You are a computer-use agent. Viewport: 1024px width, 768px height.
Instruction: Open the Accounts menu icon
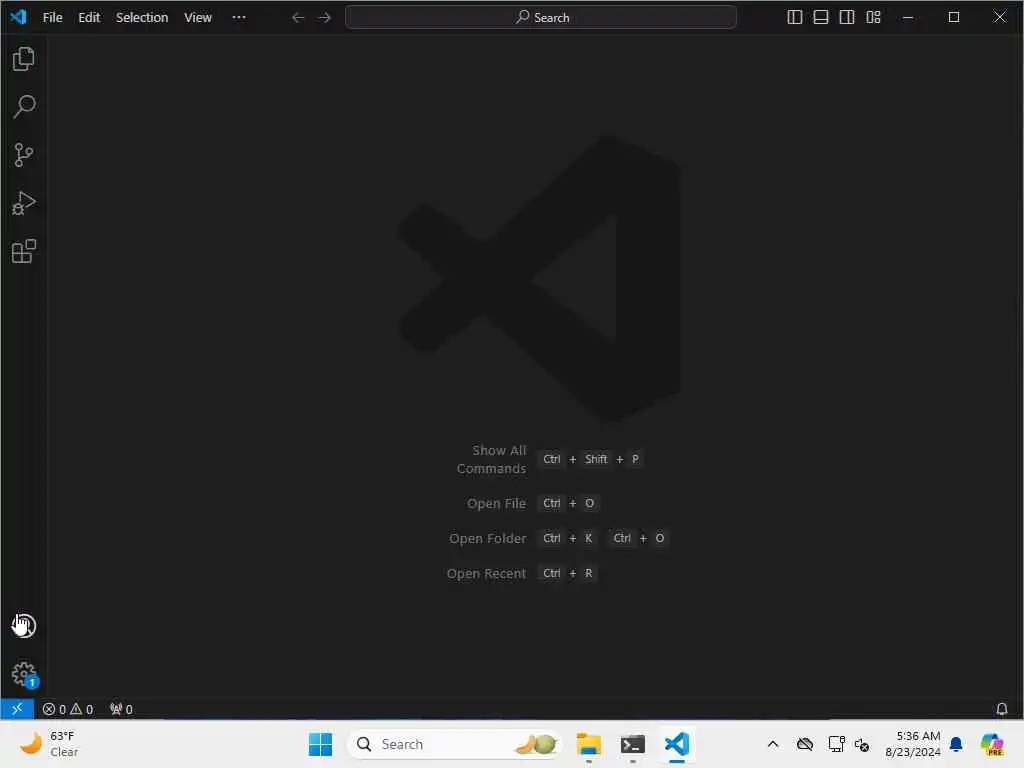pyautogui.click(x=24, y=626)
